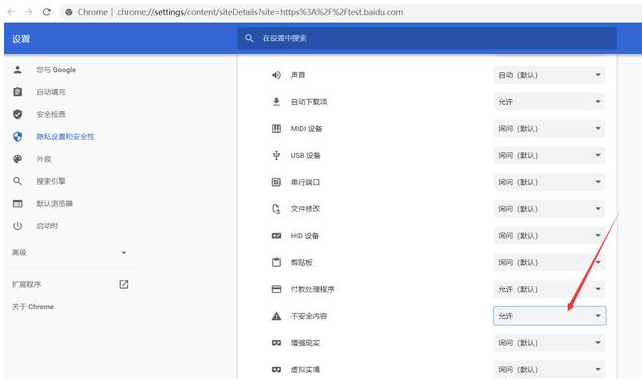Open the 自动下载项 permission dropdown

click(x=549, y=102)
